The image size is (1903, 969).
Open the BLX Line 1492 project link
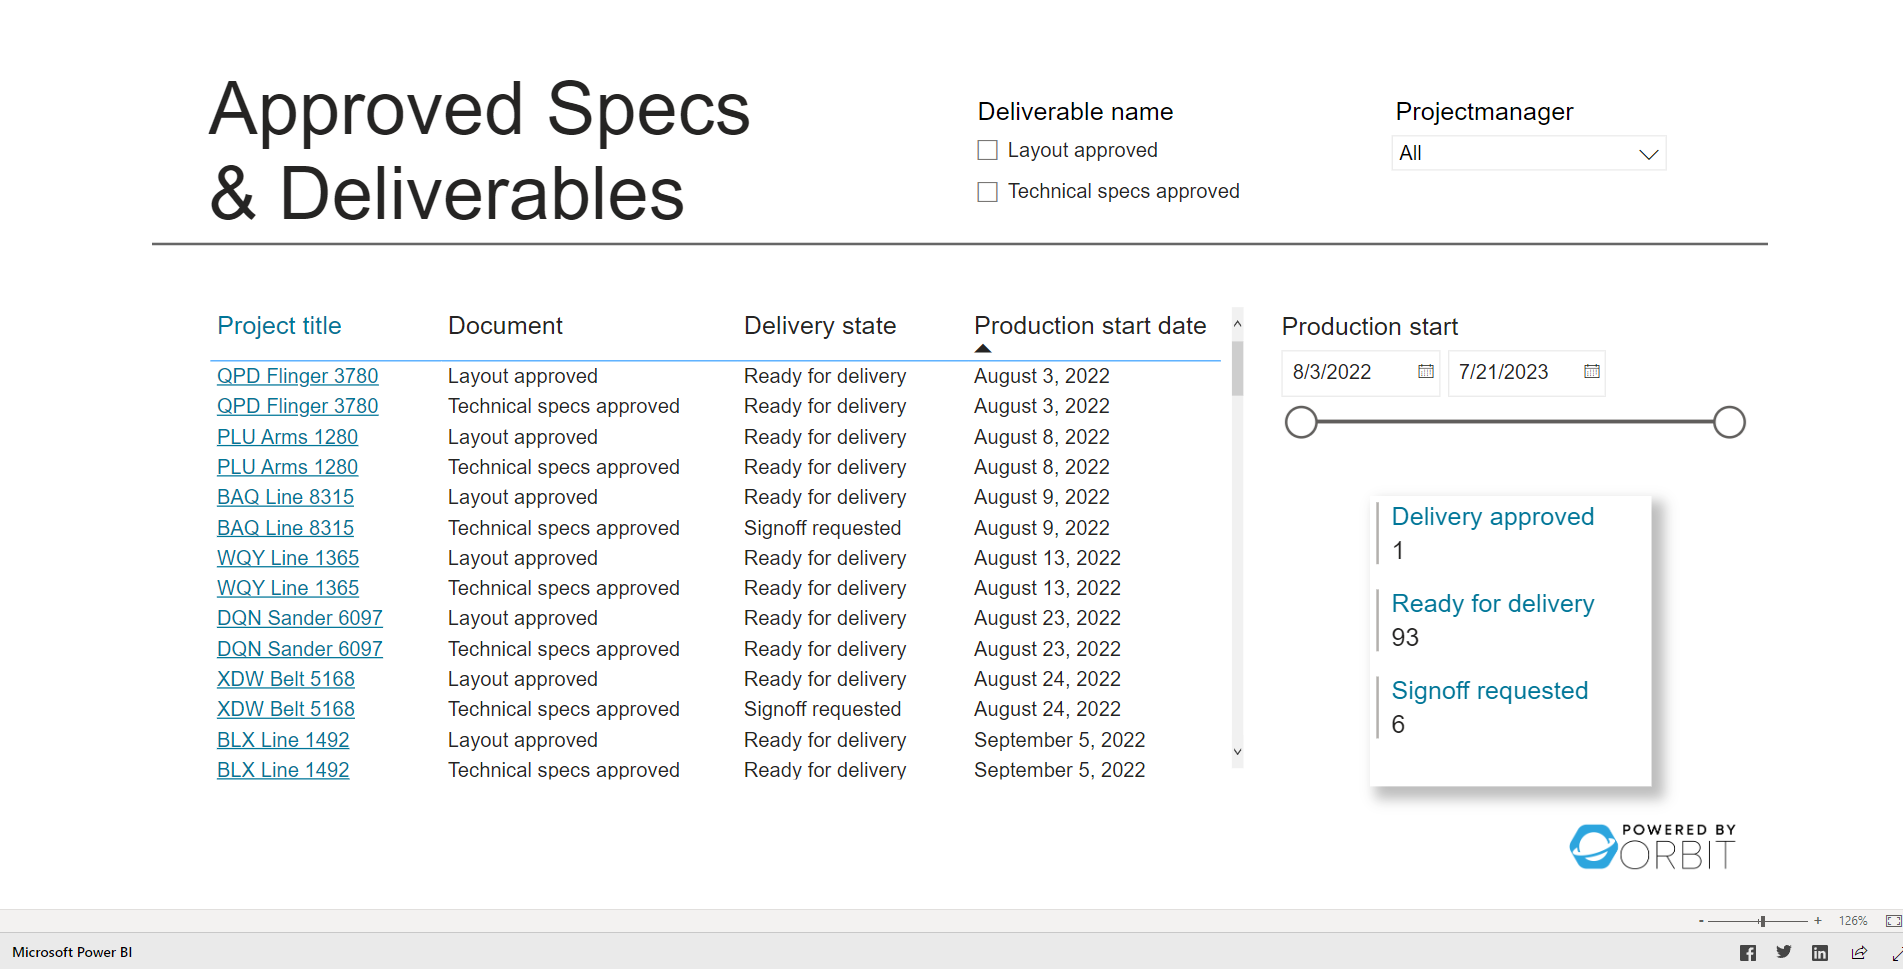click(x=283, y=739)
